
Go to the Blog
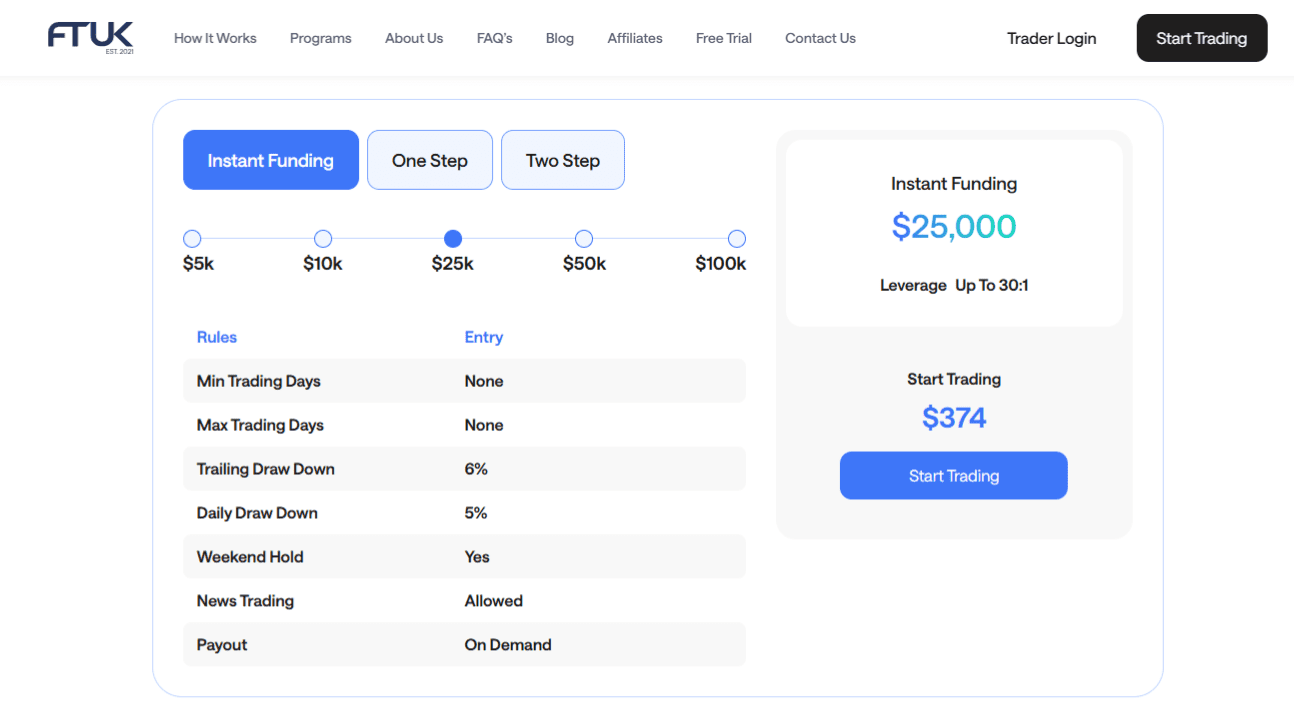pyautogui.click(x=559, y=38)
